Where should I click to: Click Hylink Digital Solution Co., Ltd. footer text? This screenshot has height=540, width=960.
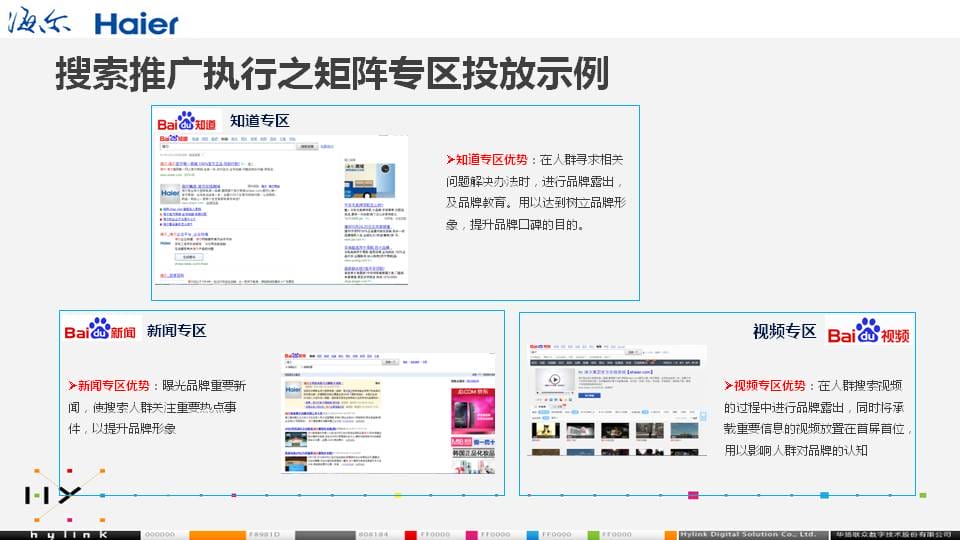click(748, 534)
